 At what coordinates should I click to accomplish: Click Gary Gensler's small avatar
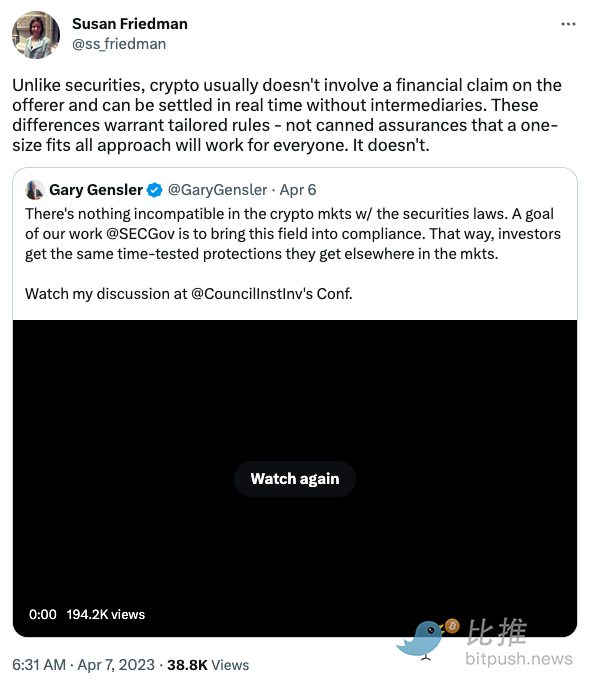coord(35,190)
